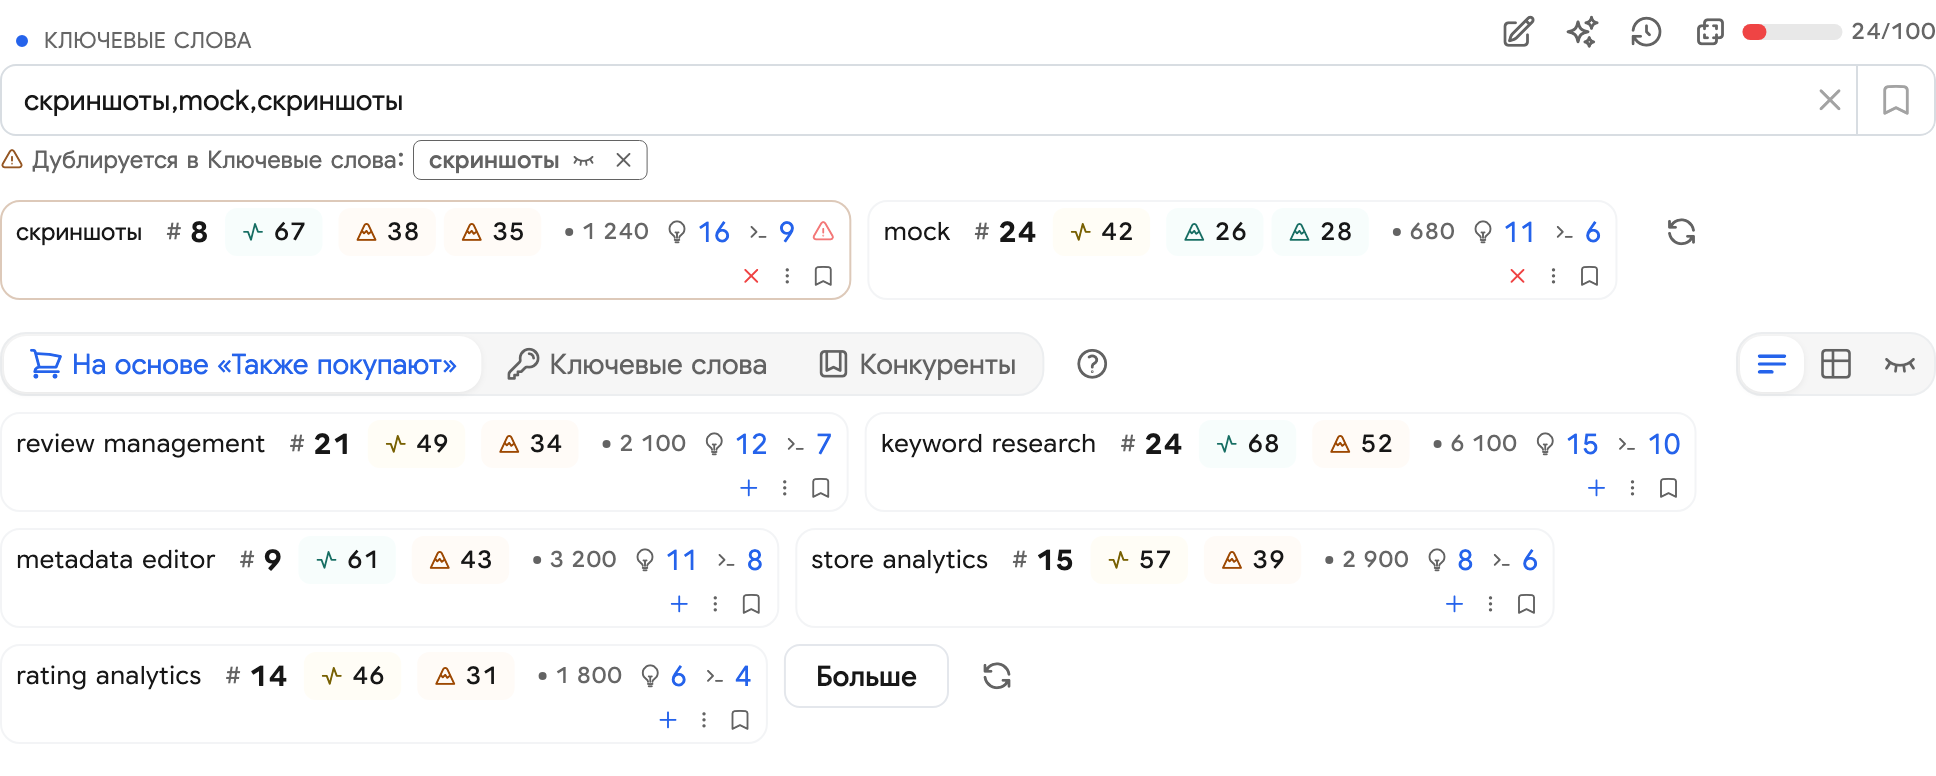Open the history clock icon
The height and width of the screenshot is (776, 1936).
coord(1646,32)
